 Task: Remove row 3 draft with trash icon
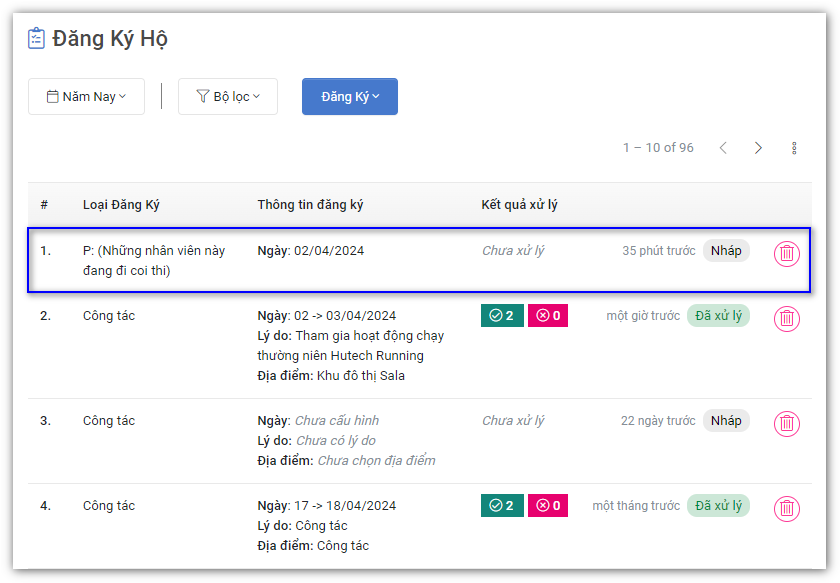(787, 424)
